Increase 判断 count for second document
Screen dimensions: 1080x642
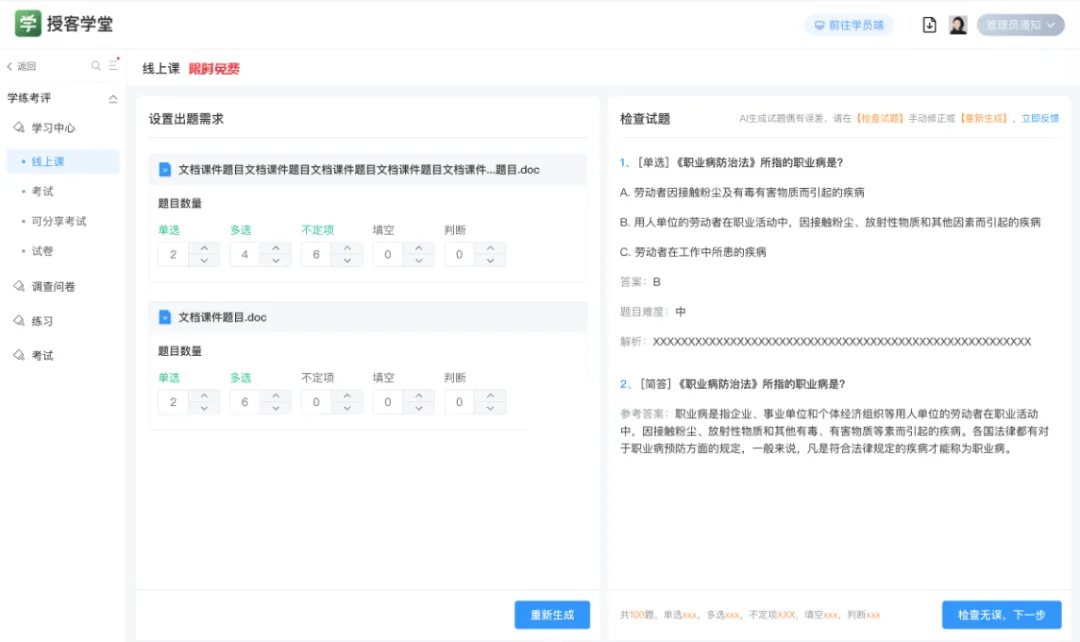(x=490, y=396)
